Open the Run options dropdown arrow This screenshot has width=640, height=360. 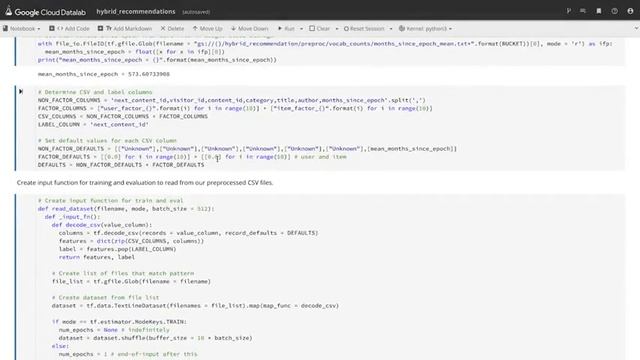301,29
